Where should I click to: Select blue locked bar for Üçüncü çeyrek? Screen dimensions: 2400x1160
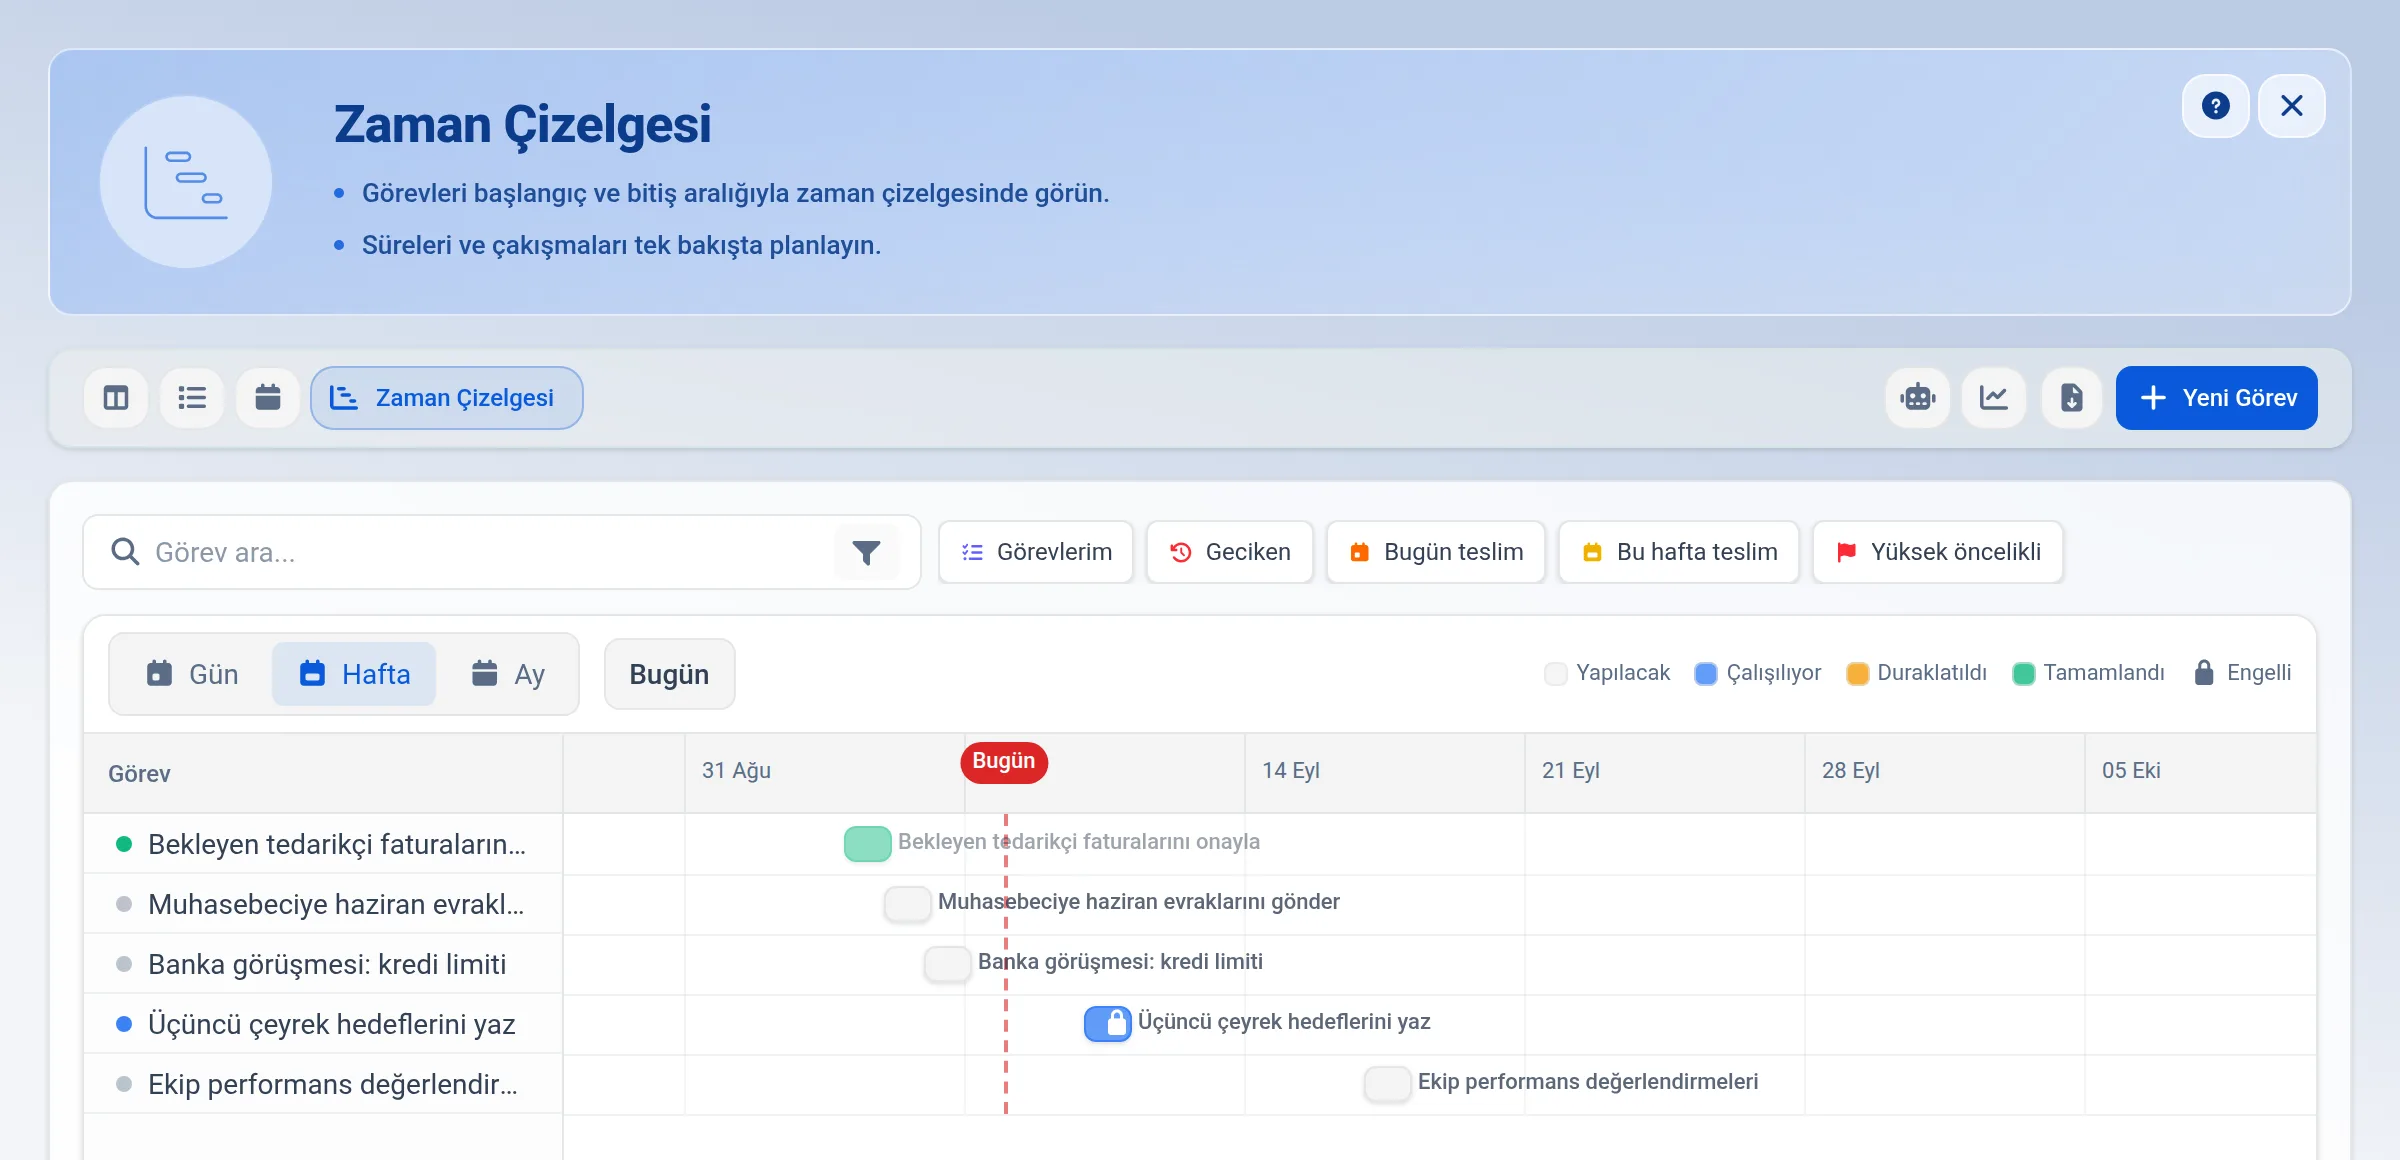[1108, 1024]
